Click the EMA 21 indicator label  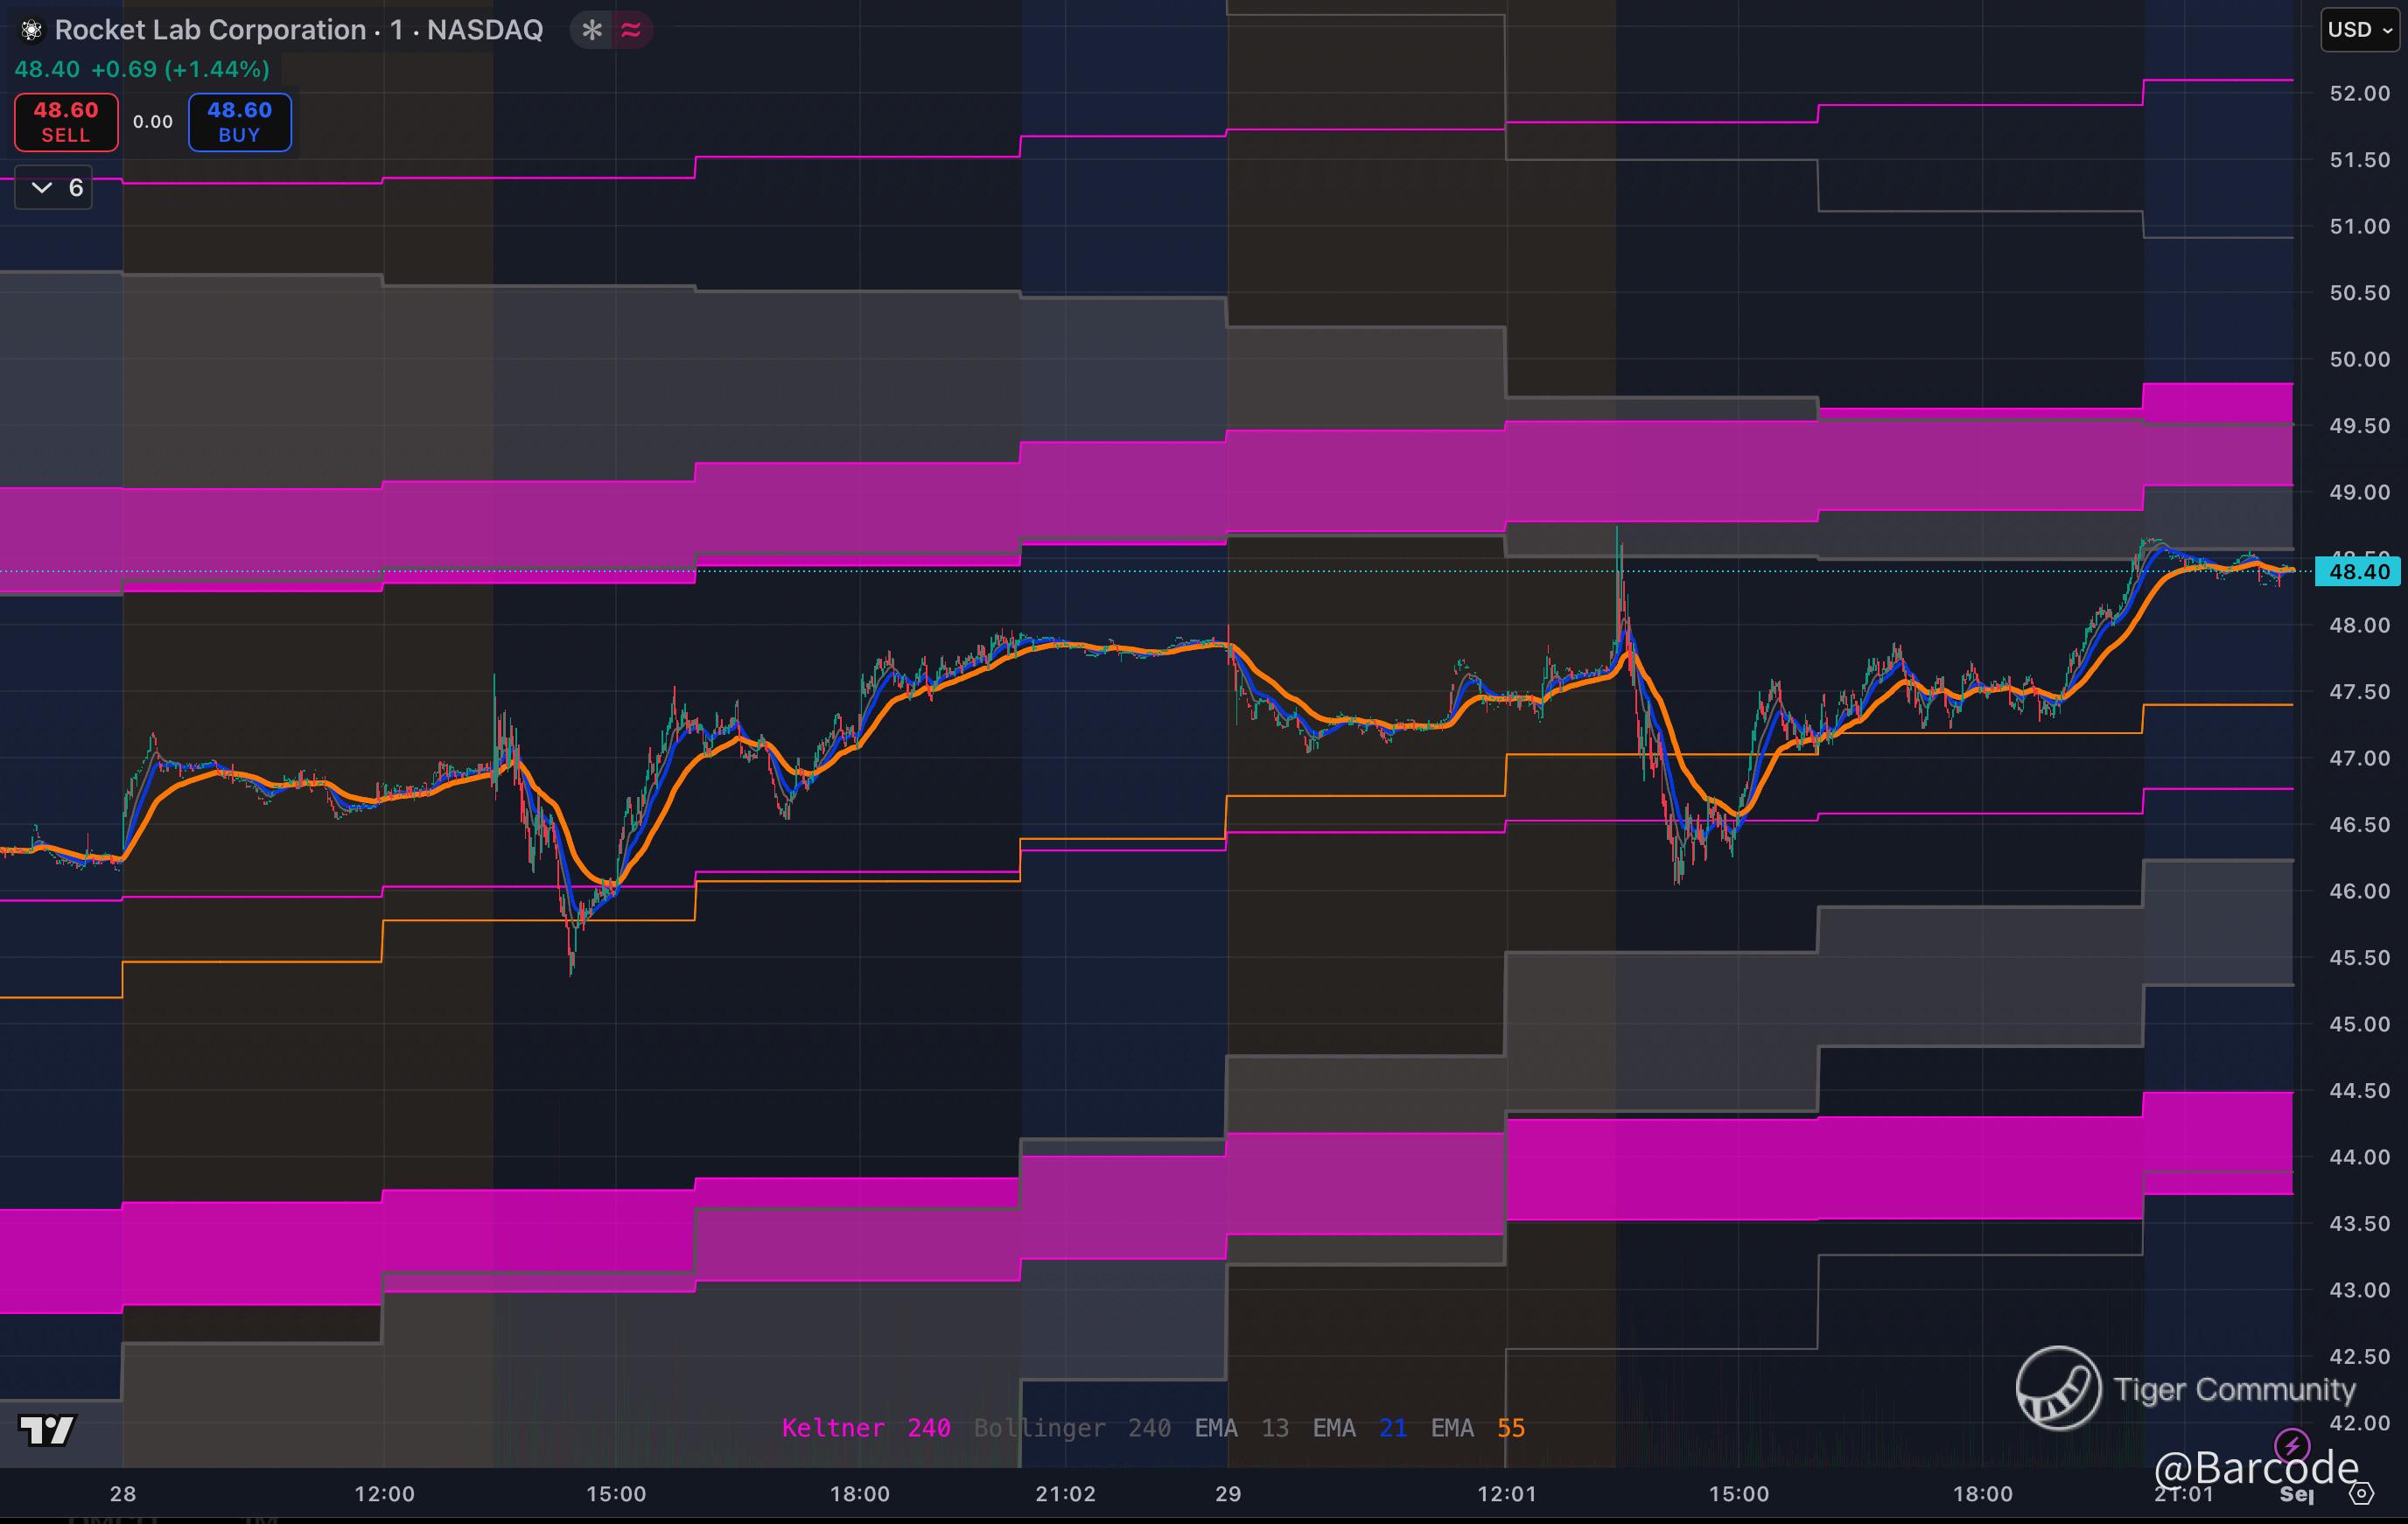point(1359,1428)
